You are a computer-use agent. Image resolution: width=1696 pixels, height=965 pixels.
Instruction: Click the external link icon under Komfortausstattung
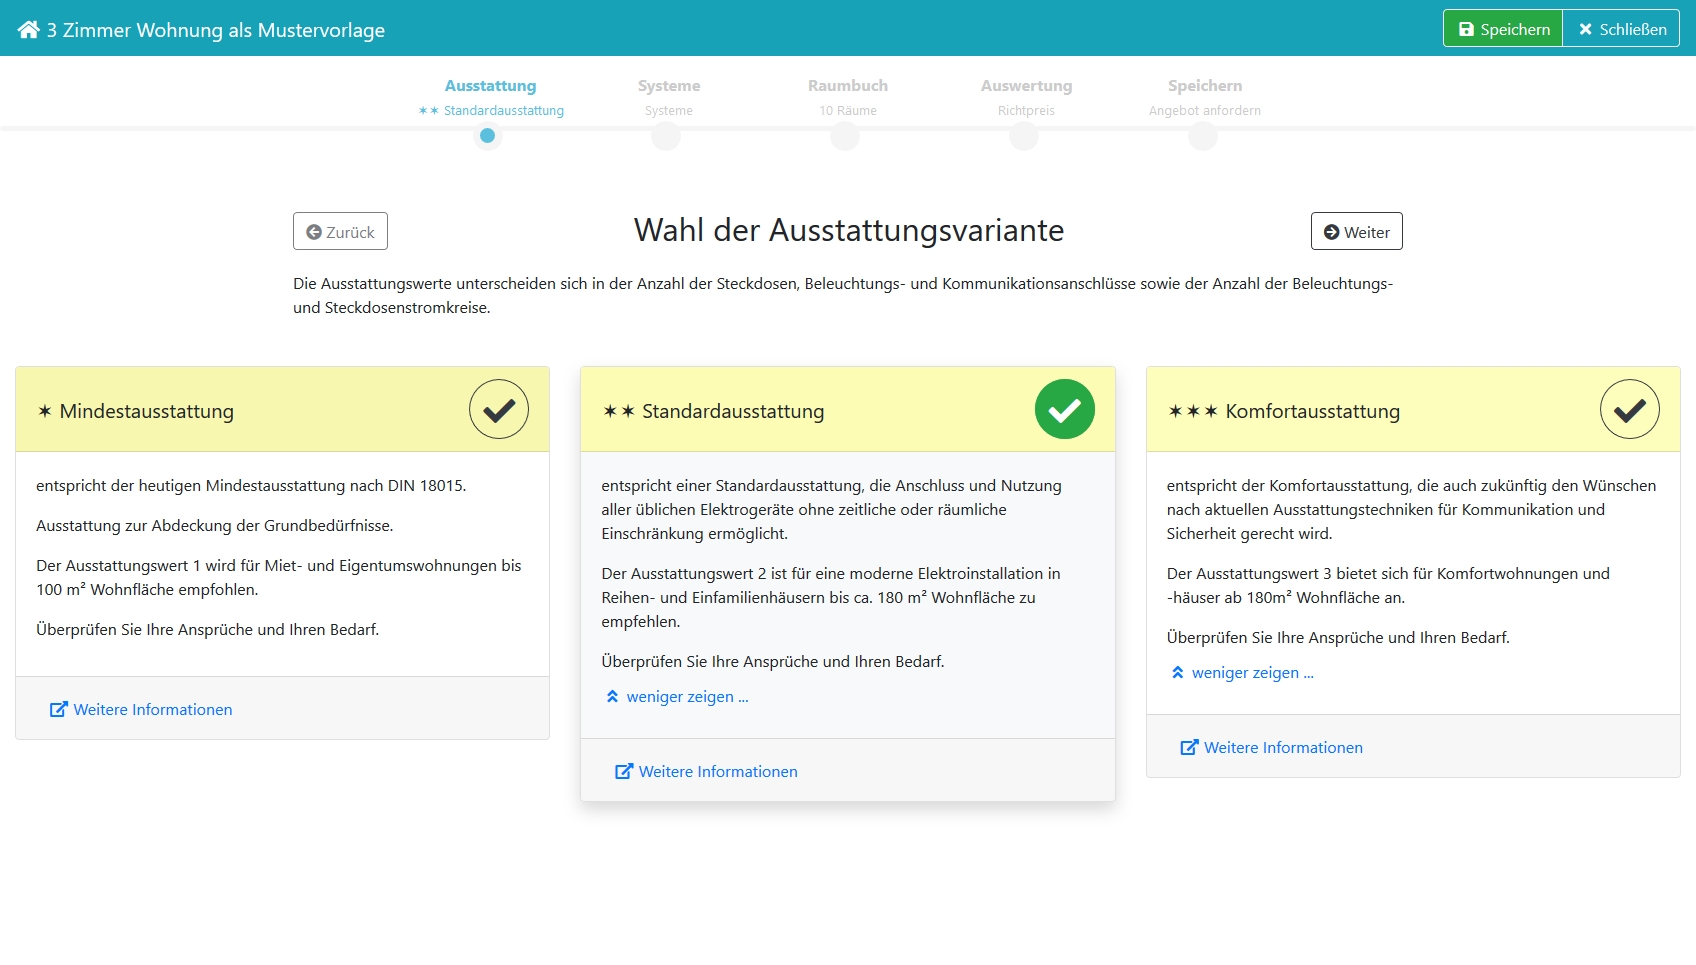(x=1188, y=746)
